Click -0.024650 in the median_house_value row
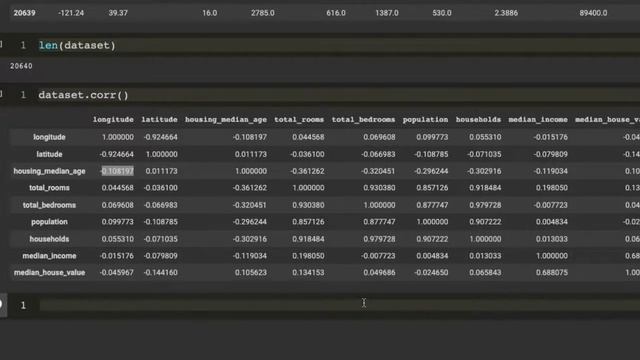The height and width of the screenshot is (360, 640). click(431, 273)
